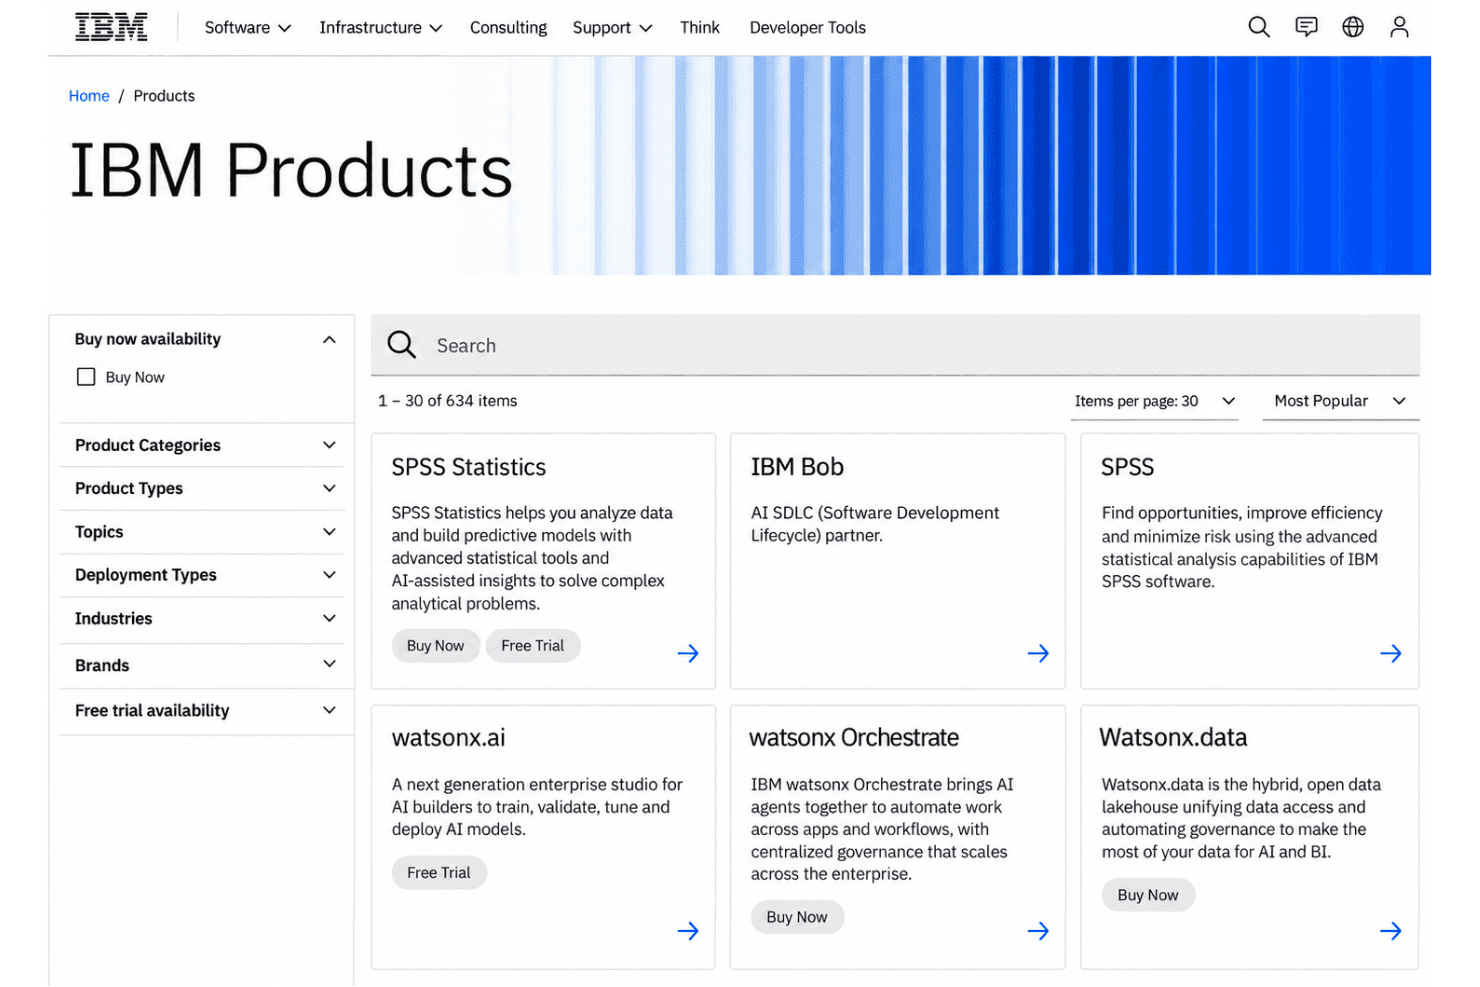The image size is (1480, 987).
Task: Click Buy Now on watsonx Orchestrate card
Action: click(797, 917)
